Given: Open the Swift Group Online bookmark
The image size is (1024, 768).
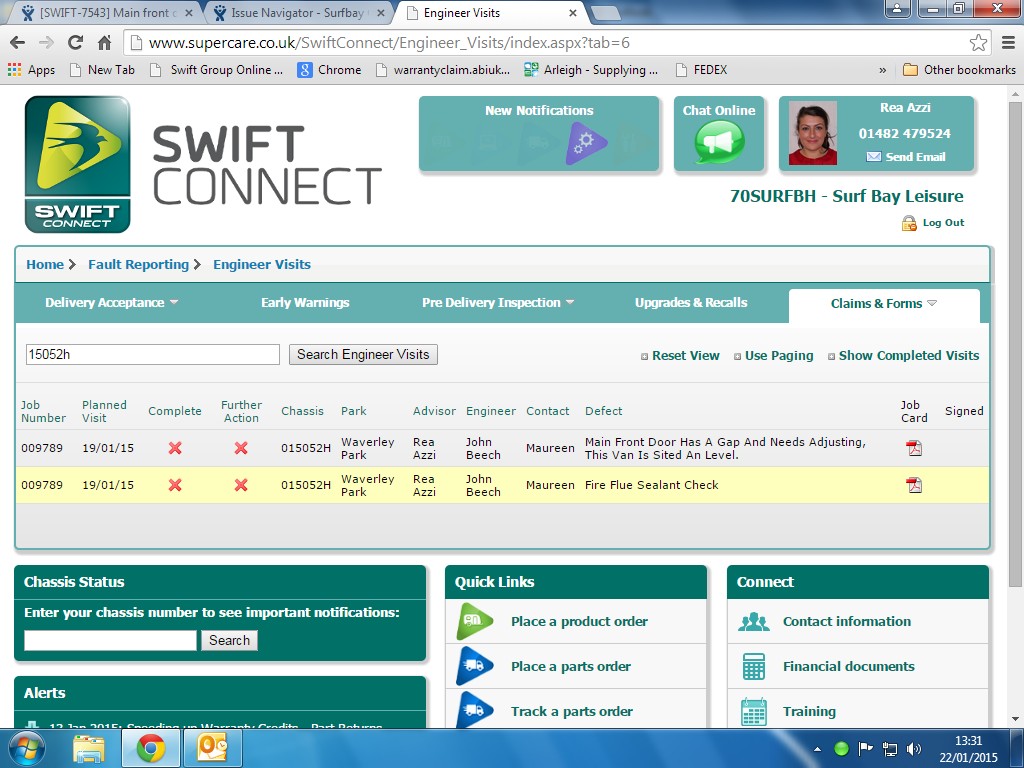Looking at the screenshot, I should [x=217, y=70].
